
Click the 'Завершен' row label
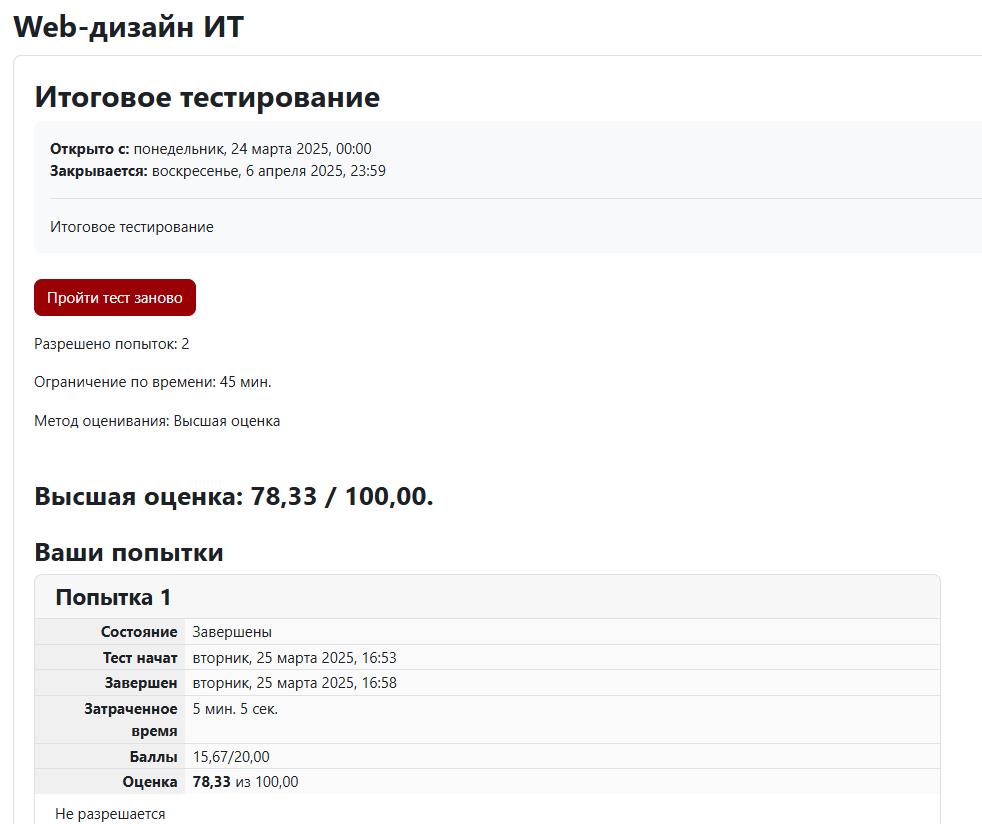pyautogui.click(x=141, y=682)
